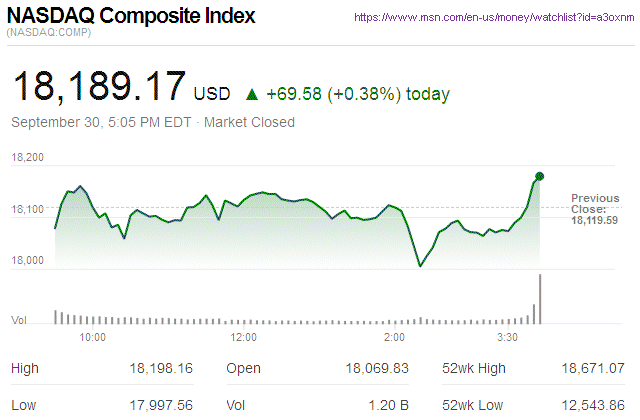Click the 10:00 time axis label

[92, 337]
